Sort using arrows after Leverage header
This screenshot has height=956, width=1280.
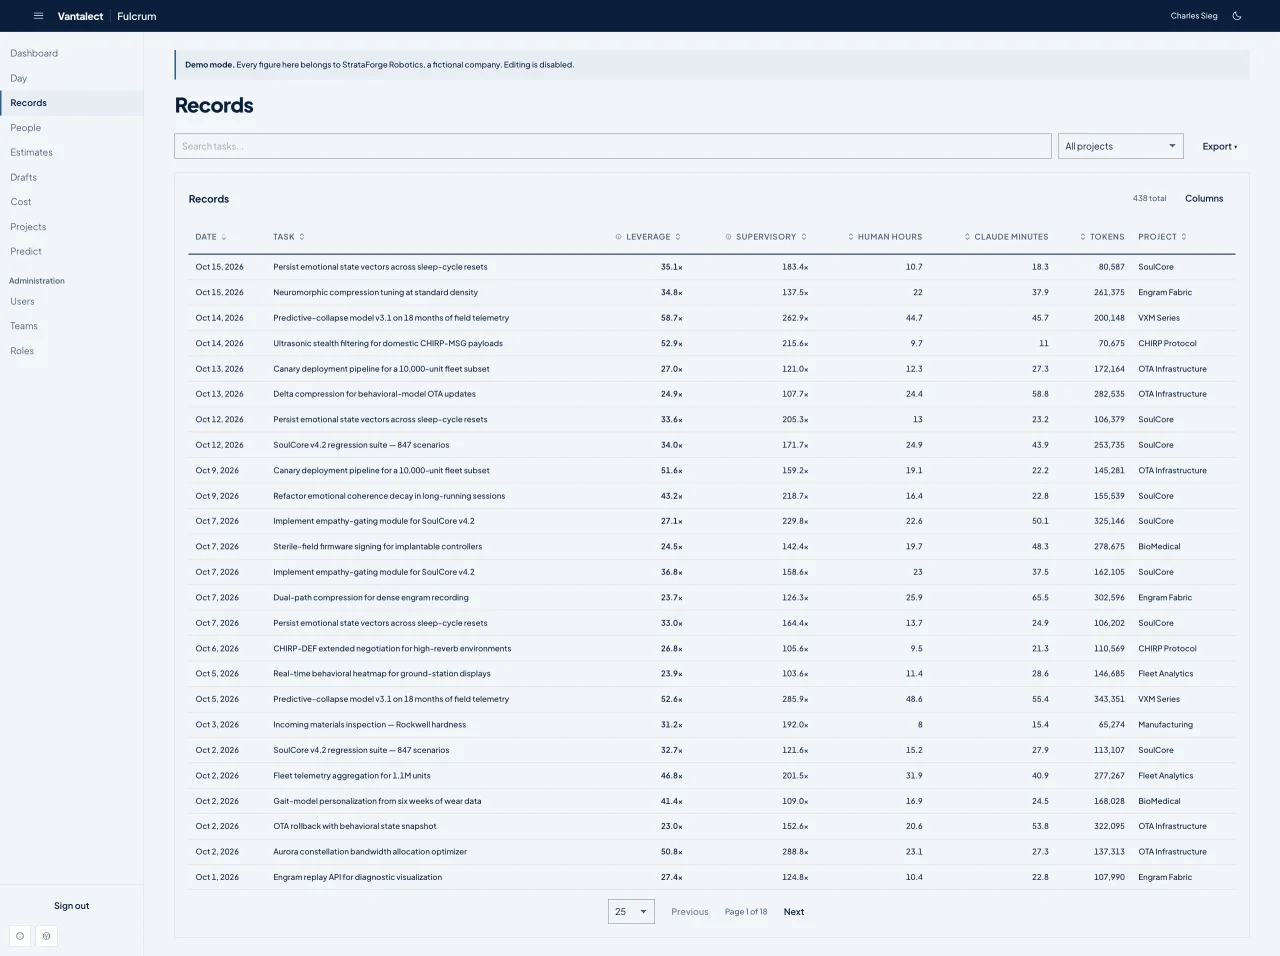[x=678, y=237]
